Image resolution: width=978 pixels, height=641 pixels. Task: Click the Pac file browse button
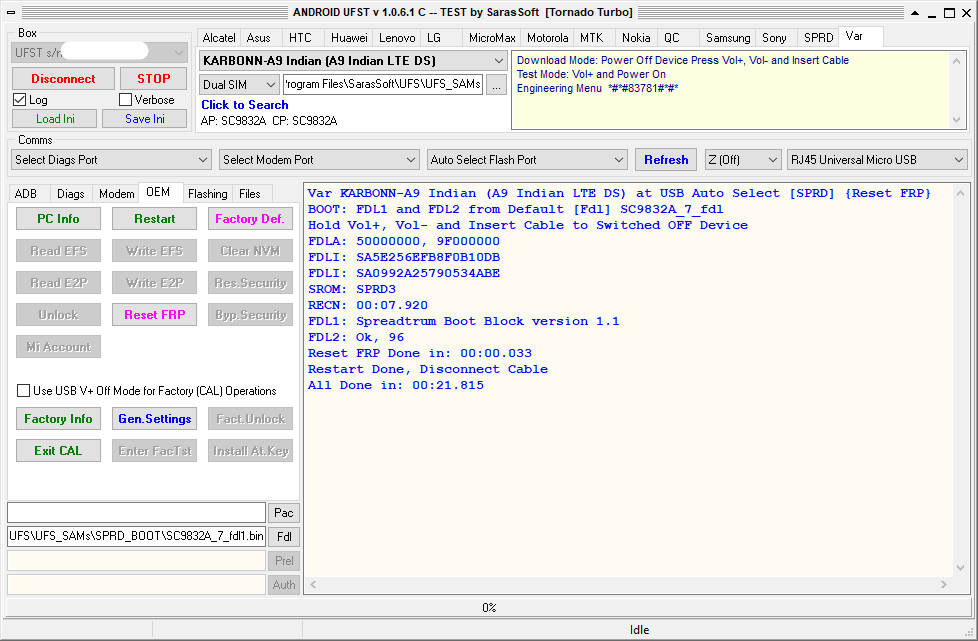point(284,513)
